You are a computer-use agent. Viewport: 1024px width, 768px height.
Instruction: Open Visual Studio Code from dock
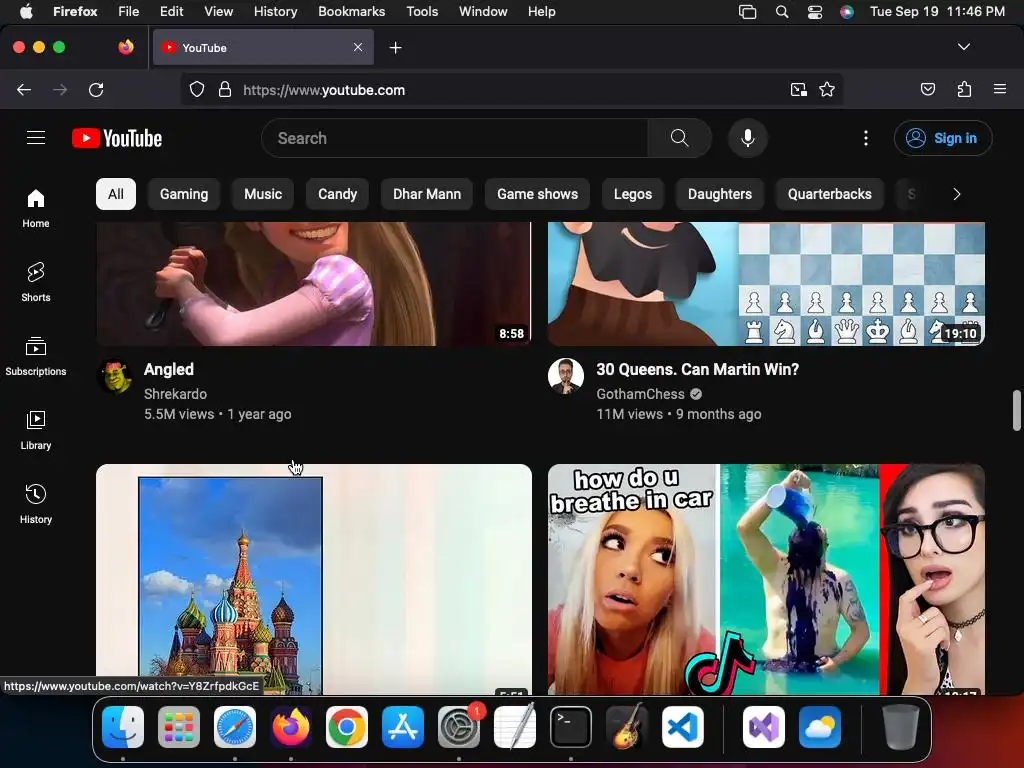(x=682, y=727)
